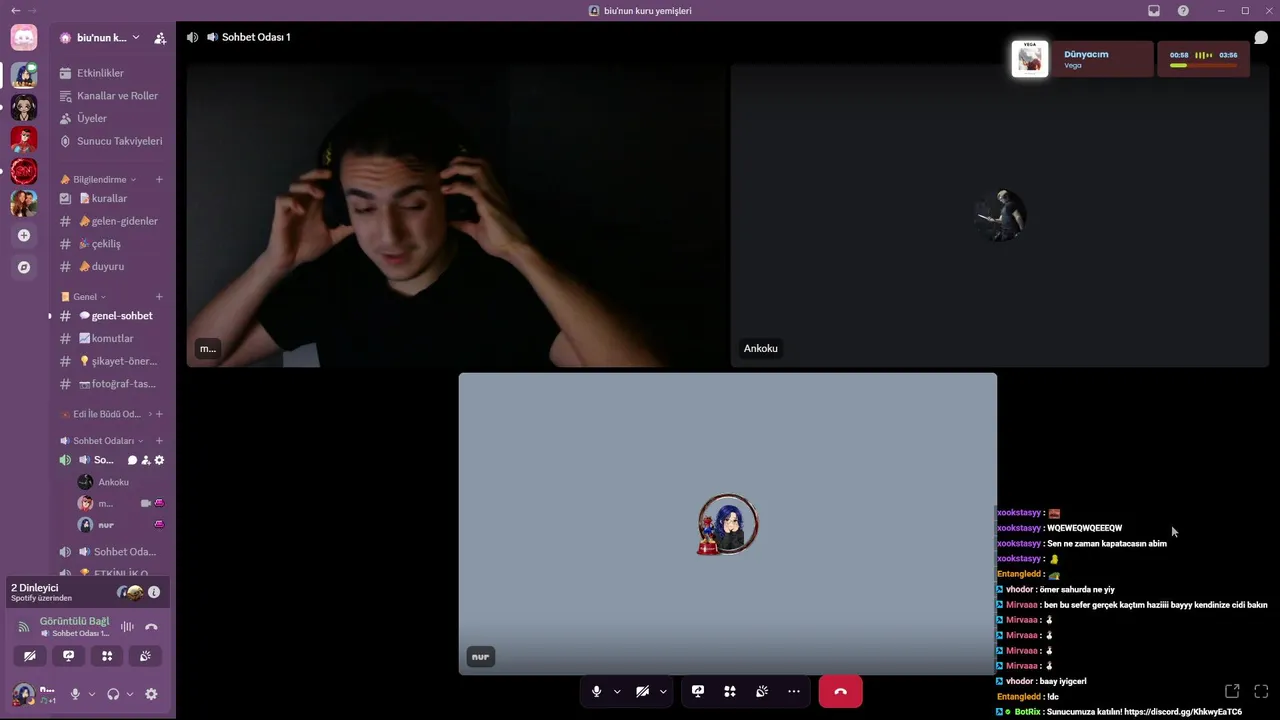Go back with the title bar arrow
Image resolution: width=1280 pixels, height=720 pixels.
click(15, 11)
